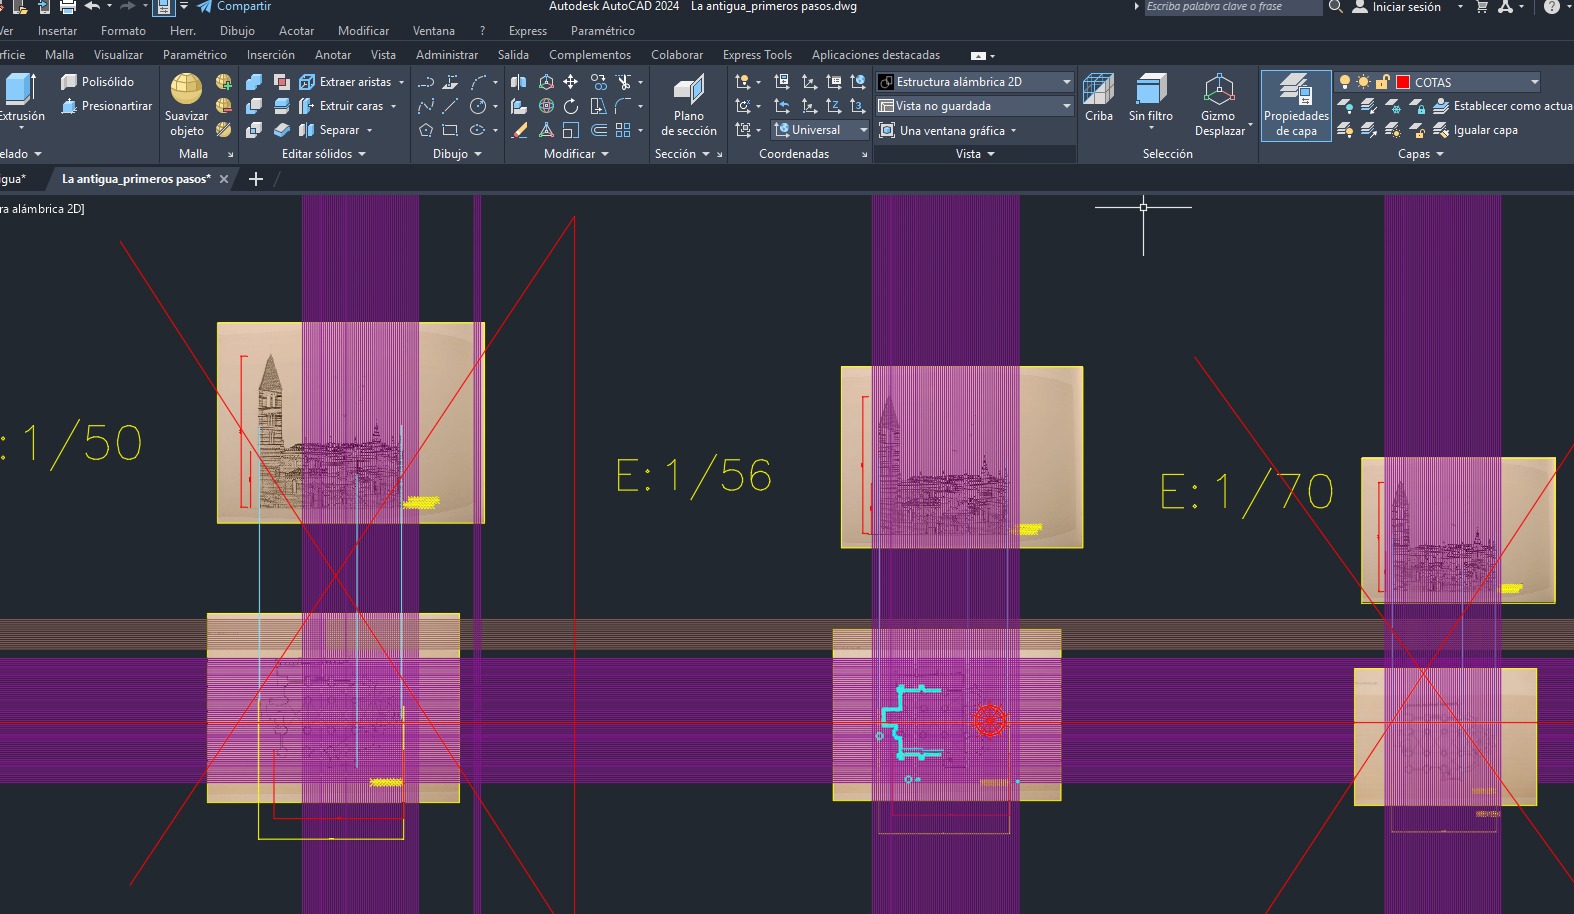Click the plus to open new drawing tab
This screenshot has height=914, width=1574.
(256, 179)
